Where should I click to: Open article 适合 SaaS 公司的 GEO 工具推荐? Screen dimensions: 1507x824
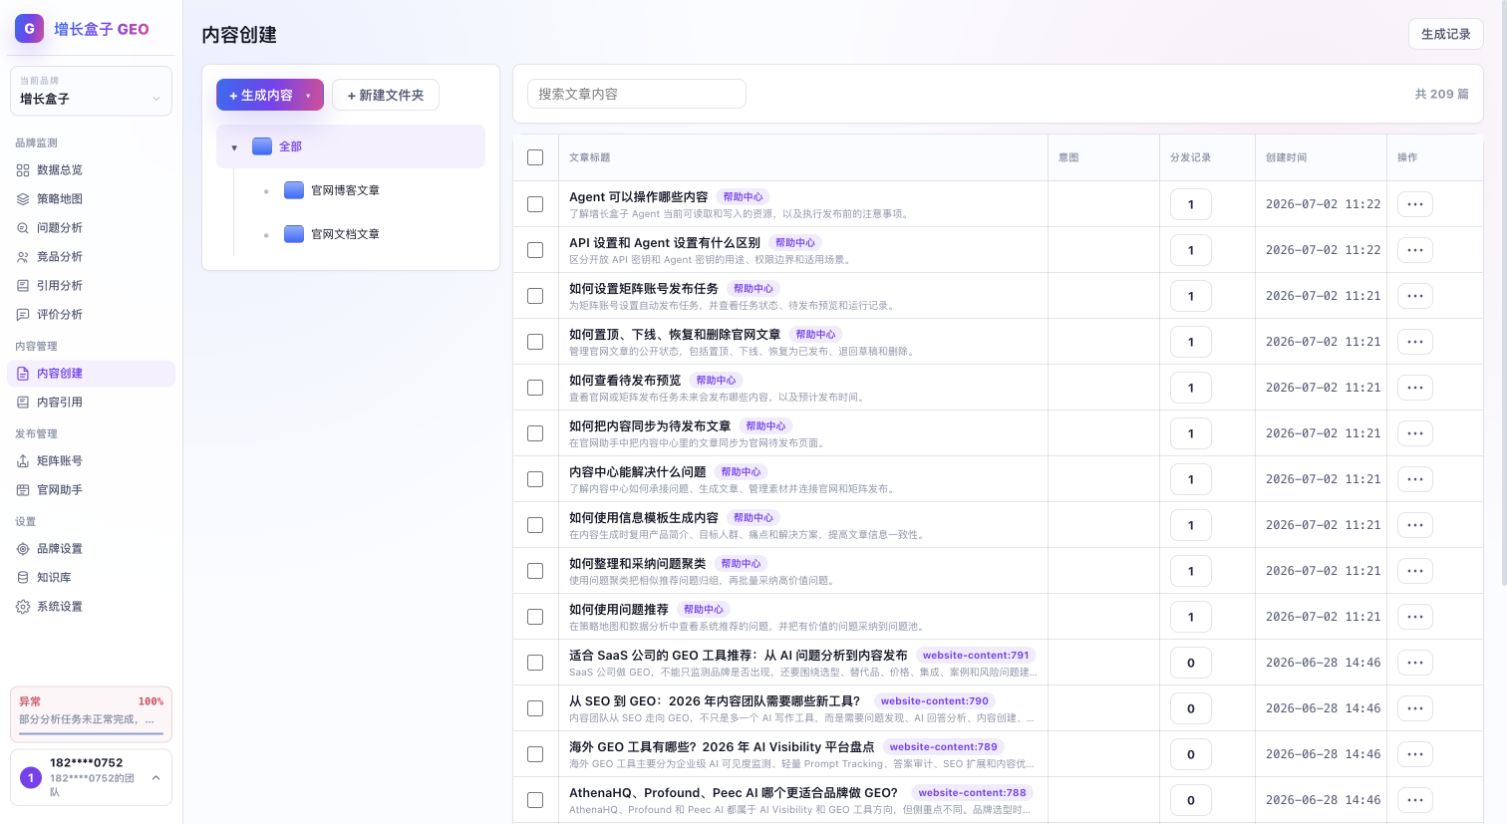point(738,655)
